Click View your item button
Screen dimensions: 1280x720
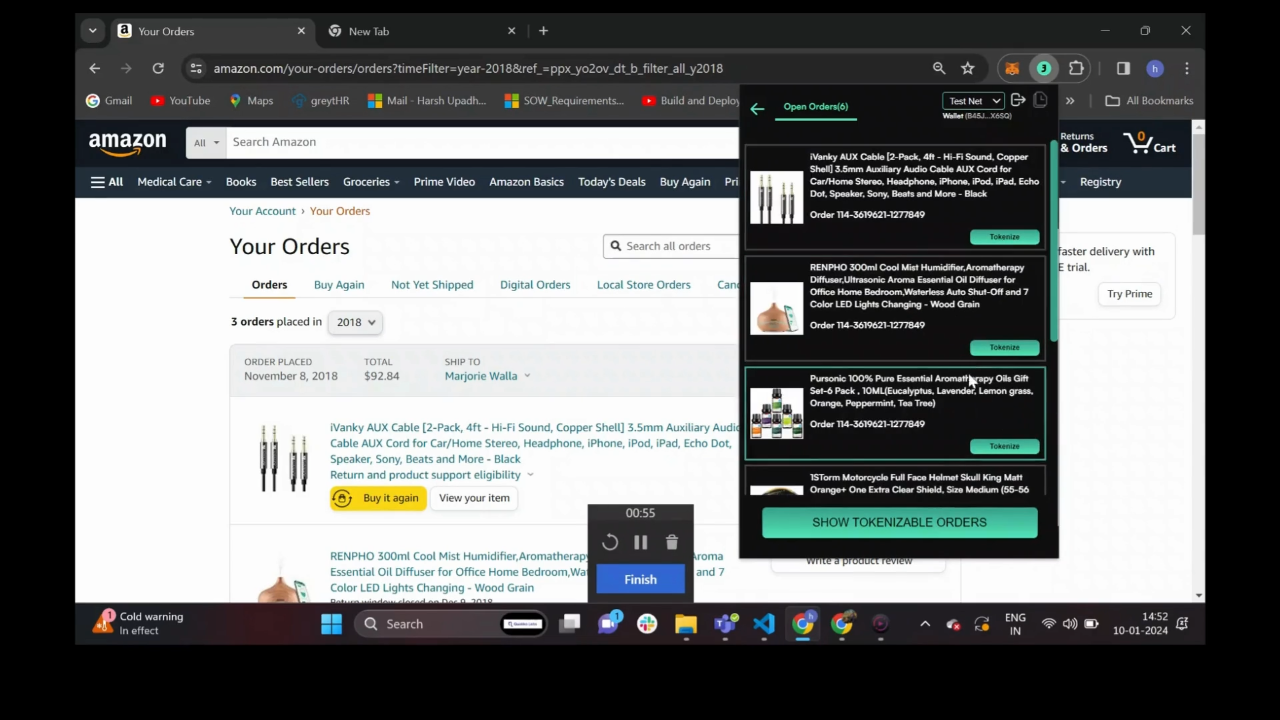coord(474,498)
